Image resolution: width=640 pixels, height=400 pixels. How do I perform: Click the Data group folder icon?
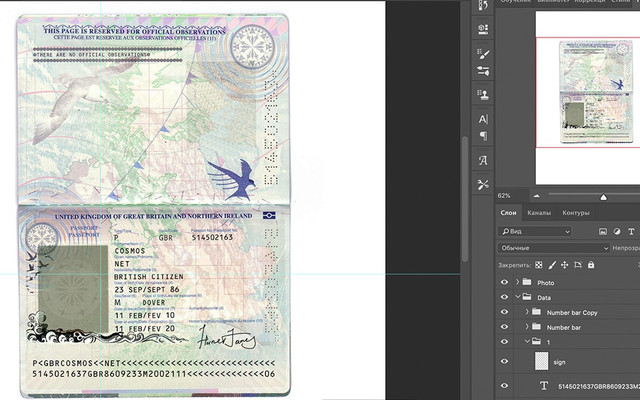[x=527, y=297]
